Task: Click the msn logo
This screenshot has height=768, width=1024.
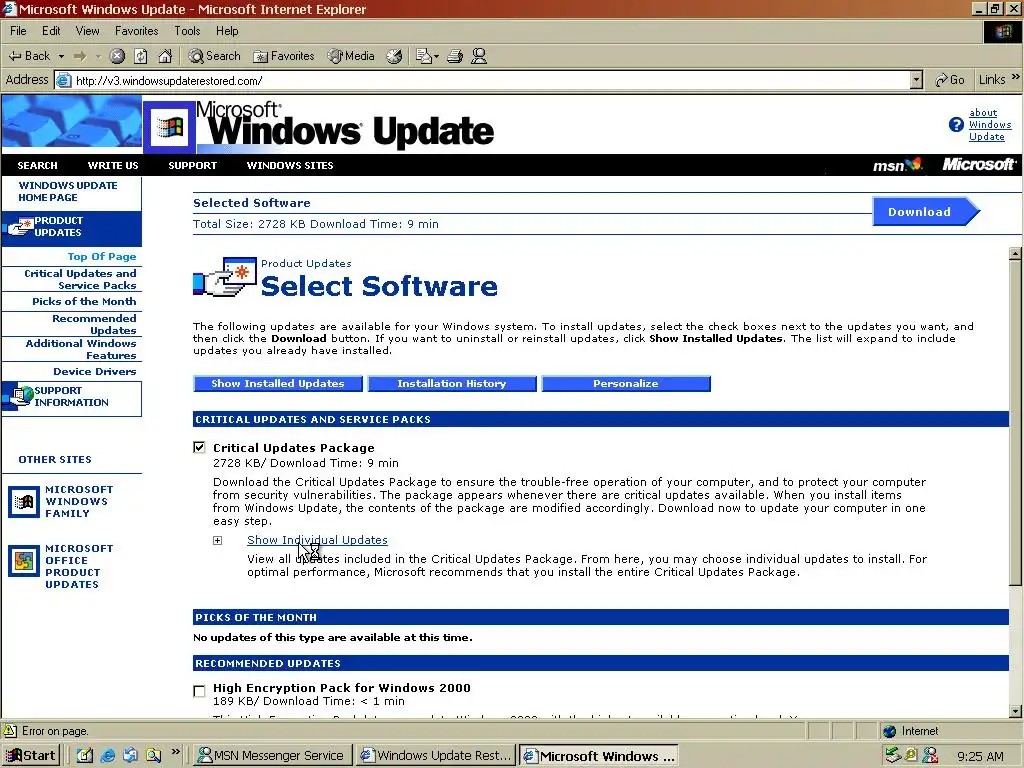Action: click(897, 165)
